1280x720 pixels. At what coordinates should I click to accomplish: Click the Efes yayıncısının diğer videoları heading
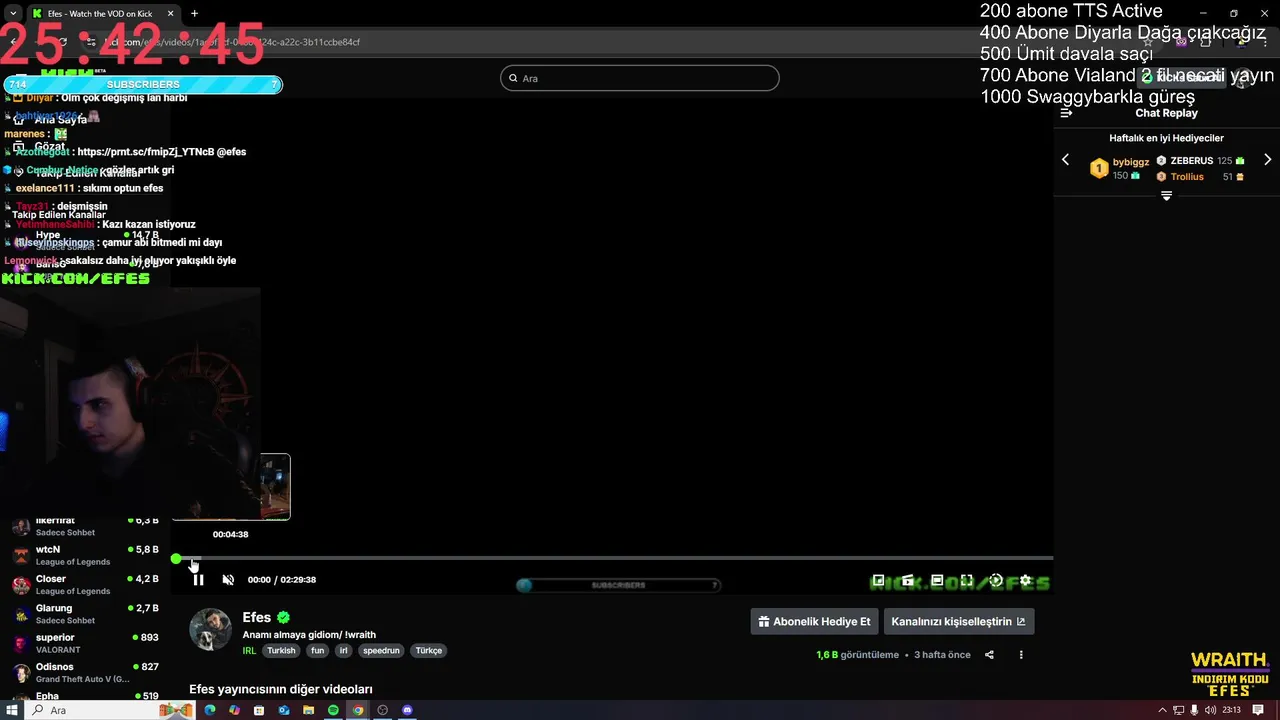pyautogui.click(x=281, y=689)
